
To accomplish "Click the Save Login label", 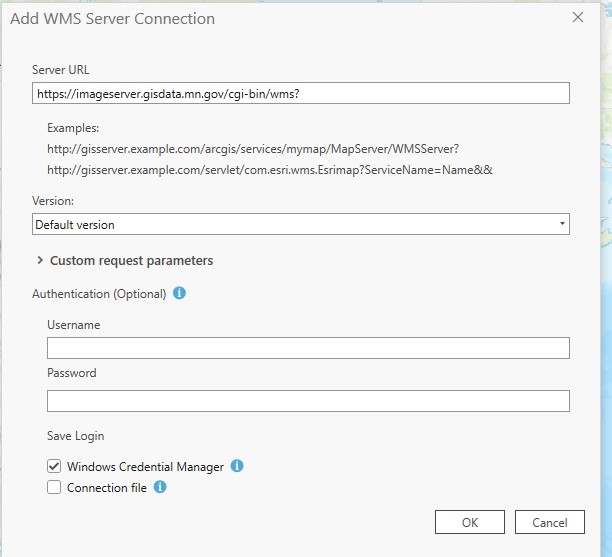I will click(x=76, y=436).
